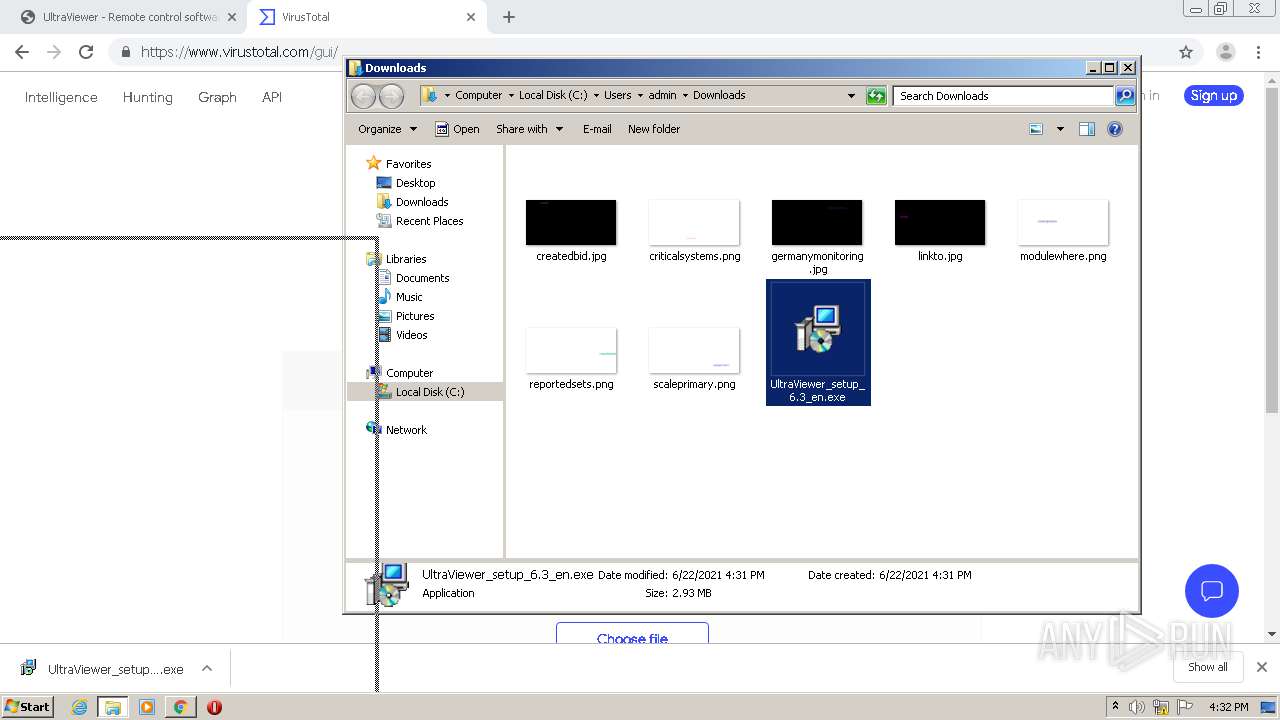Click Users breadcrumb segment
Screen dimensions: 1280x720
pyautogui.click(x=617, y=95)
